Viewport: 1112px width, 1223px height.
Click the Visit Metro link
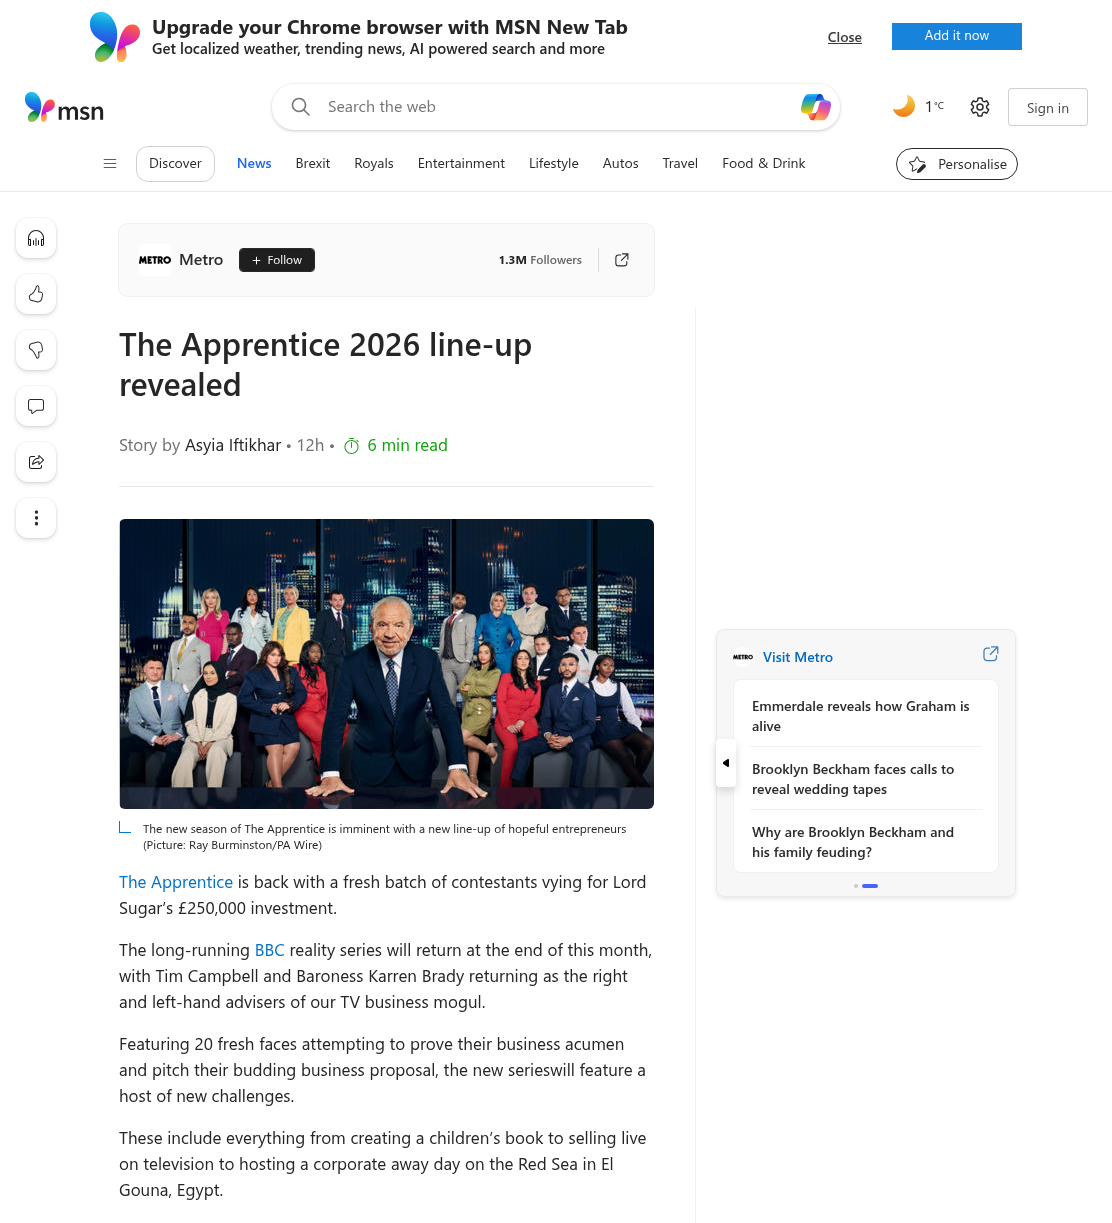point(798,657)
